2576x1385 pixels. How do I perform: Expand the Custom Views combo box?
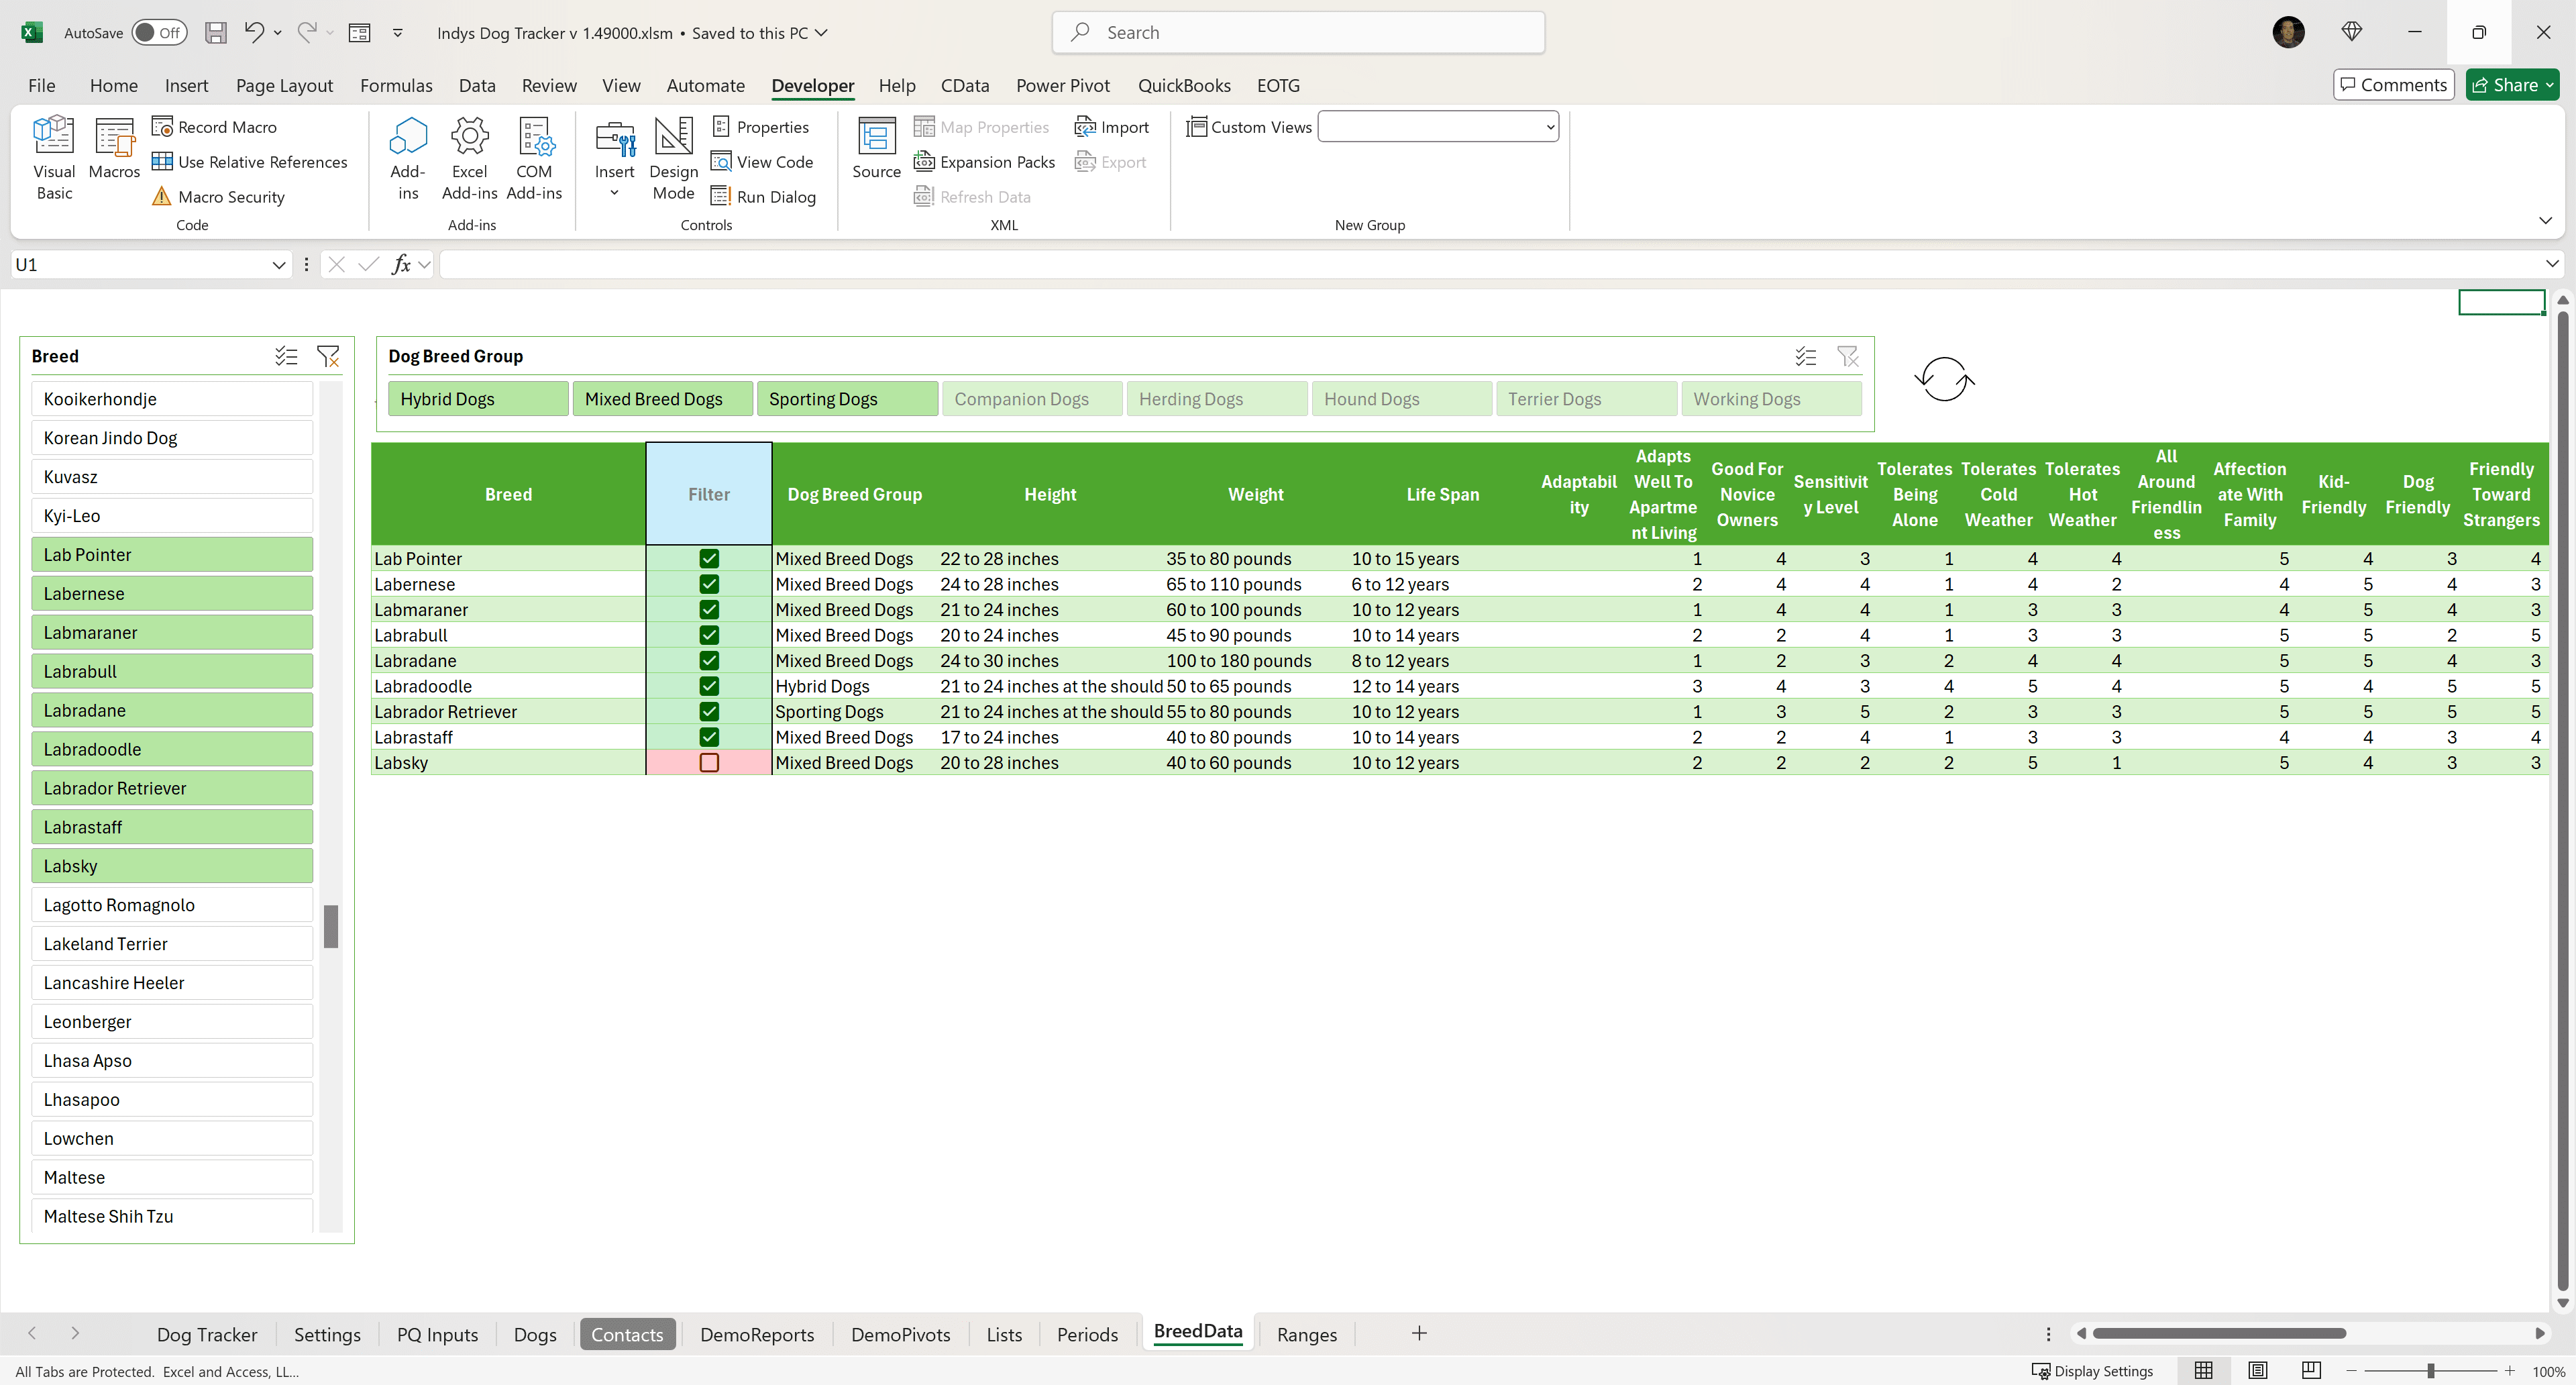click(x=1549, y=127)
